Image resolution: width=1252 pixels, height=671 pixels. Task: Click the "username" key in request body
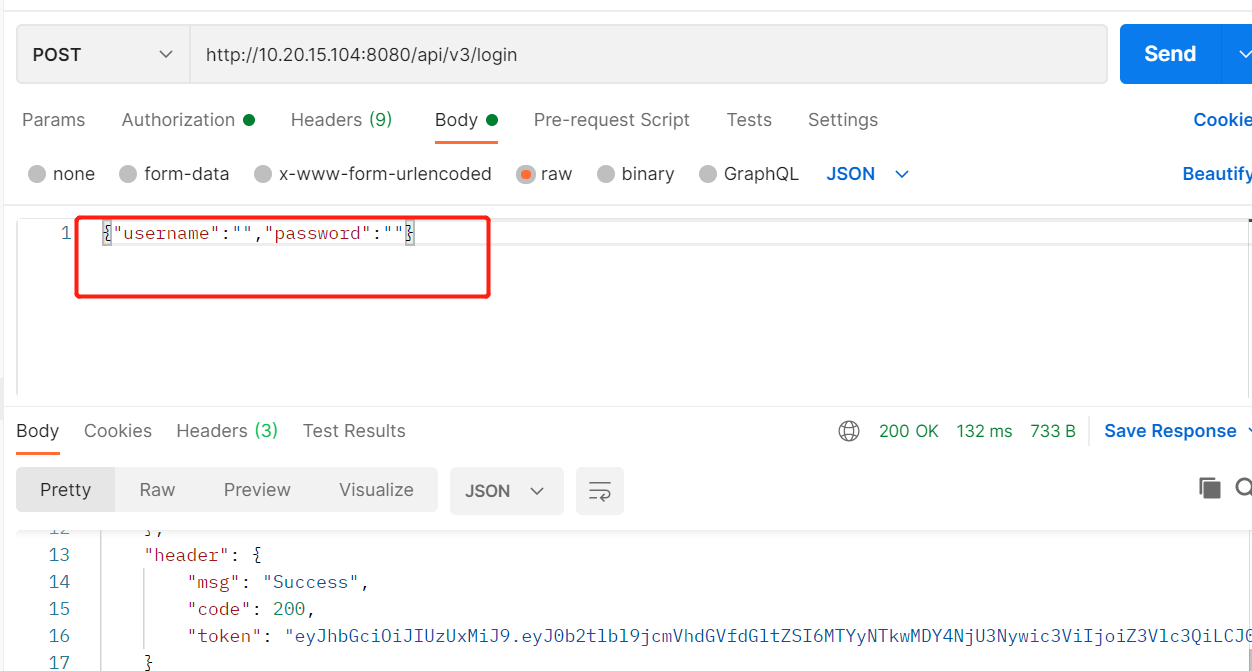[165, 233]
